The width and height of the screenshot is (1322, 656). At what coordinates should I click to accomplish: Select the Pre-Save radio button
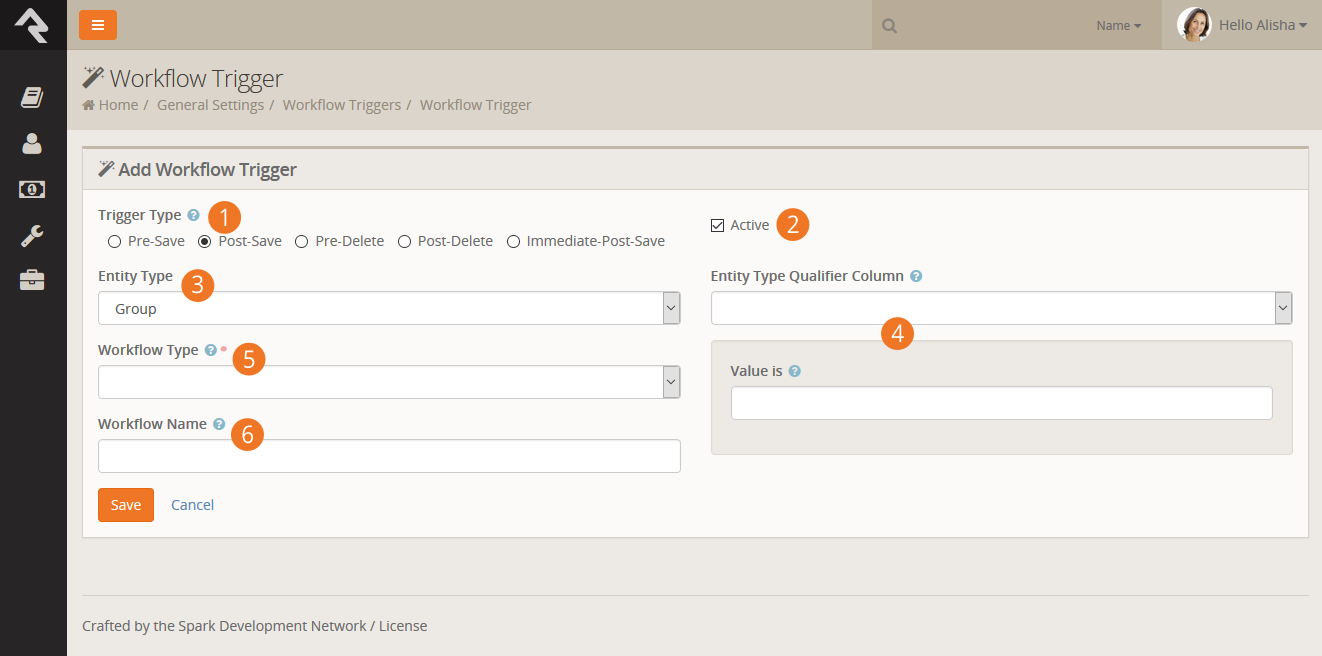(114, 241)
